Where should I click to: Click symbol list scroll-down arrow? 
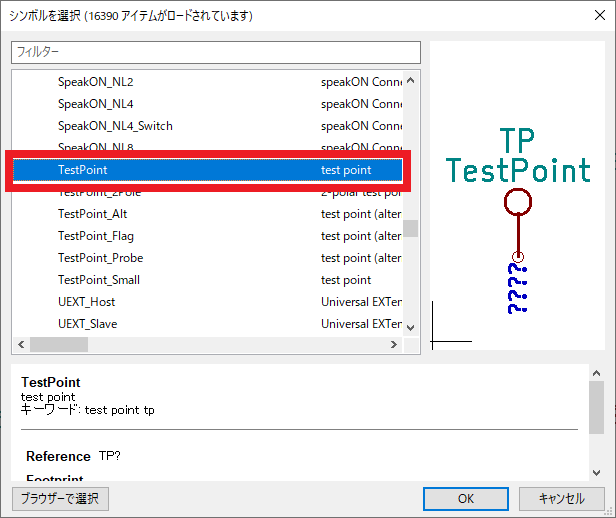(411, 326)
